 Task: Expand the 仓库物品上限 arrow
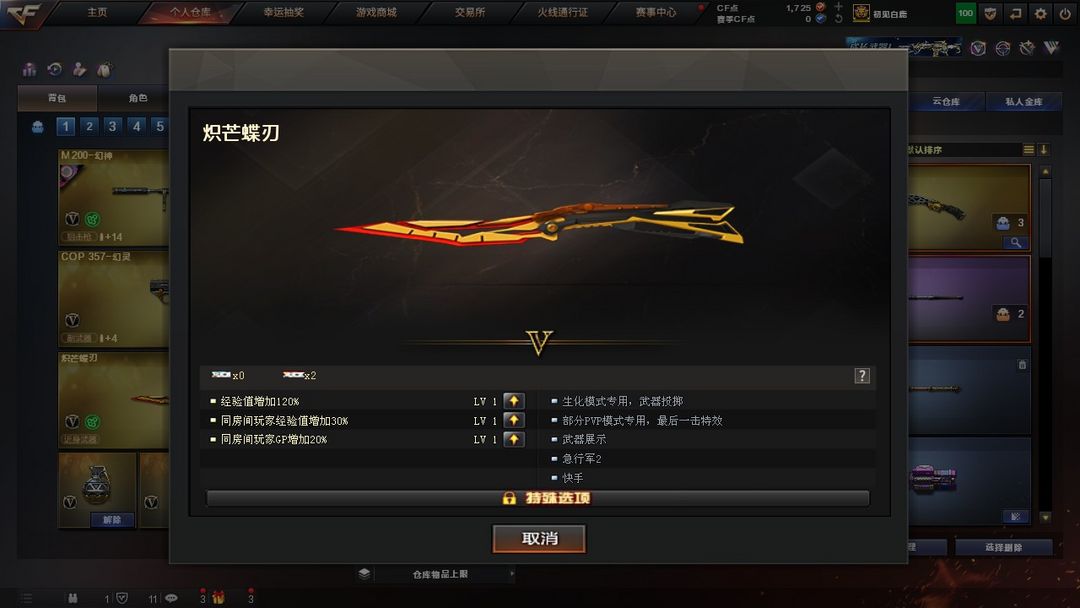point(512,574)
